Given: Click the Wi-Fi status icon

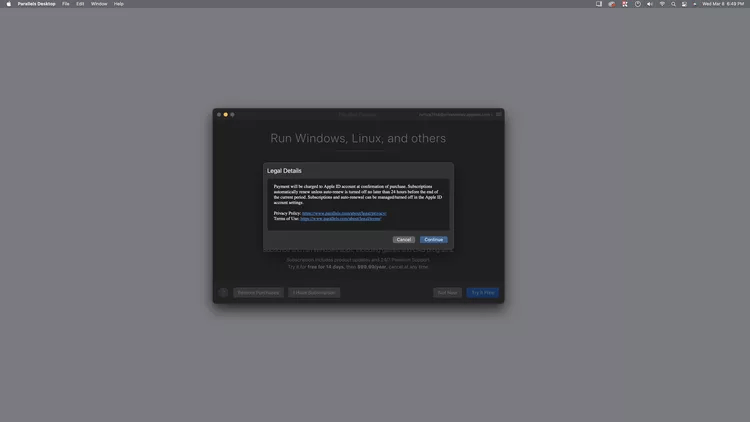Looking at the screenshot, I should pyautogui.click(x=662, y=4).
